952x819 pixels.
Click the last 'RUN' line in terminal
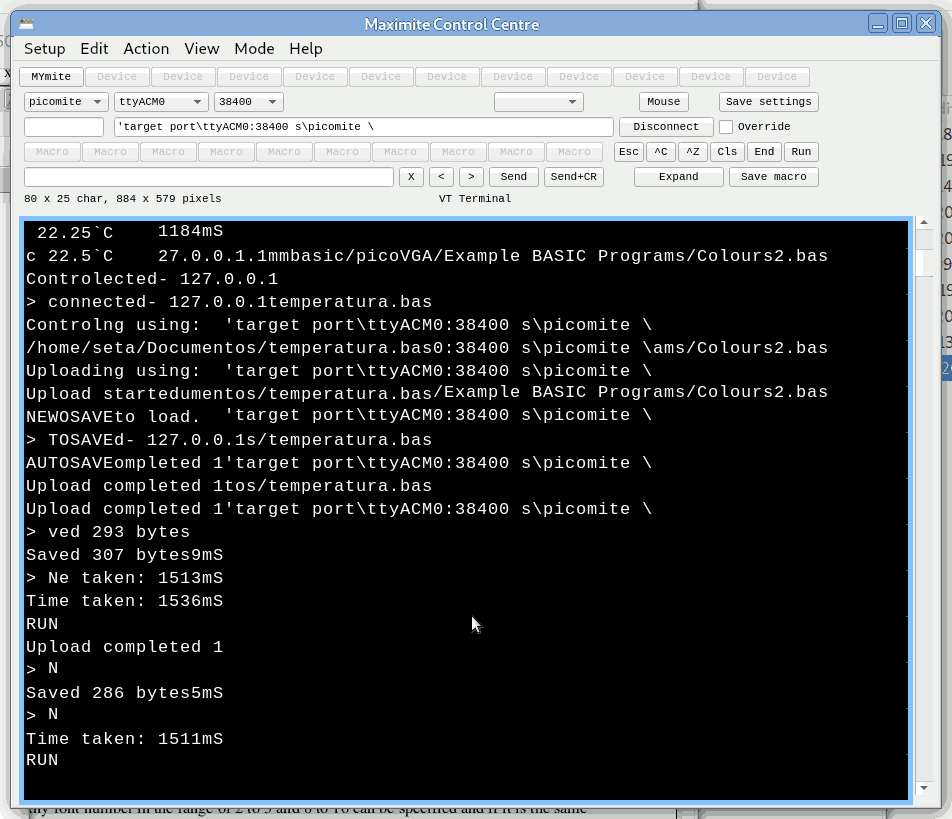pos(42,760)
